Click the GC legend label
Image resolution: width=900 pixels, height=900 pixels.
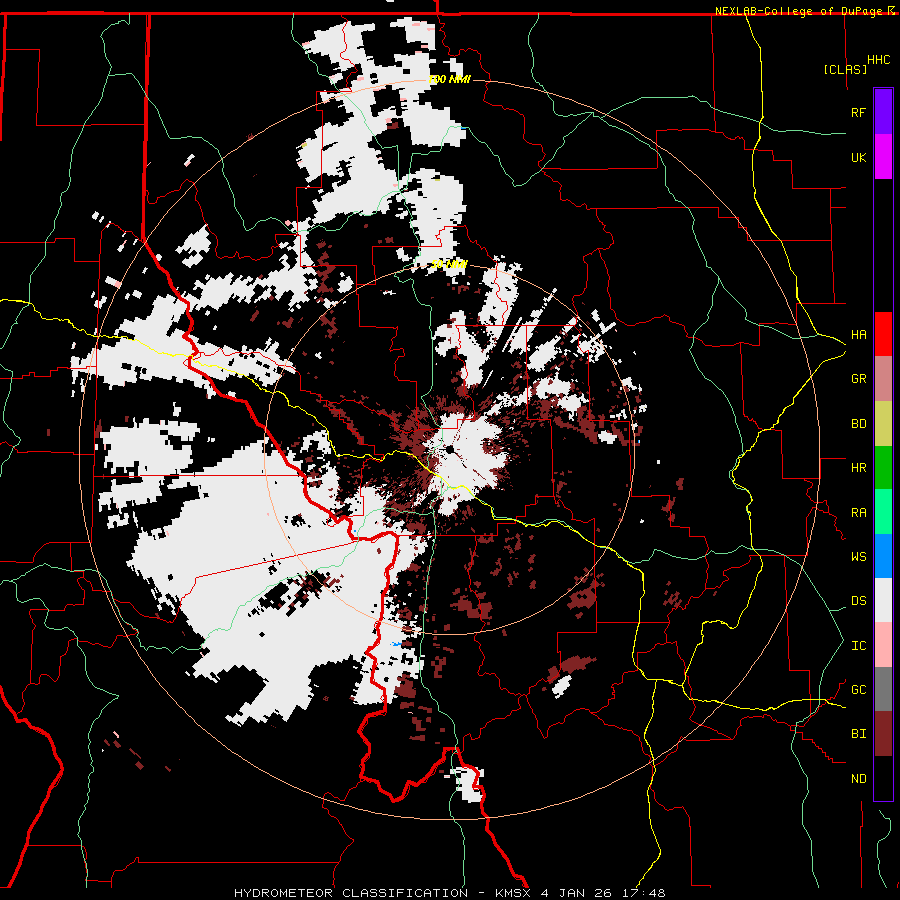pyautogui.click(x=858, y=690)
